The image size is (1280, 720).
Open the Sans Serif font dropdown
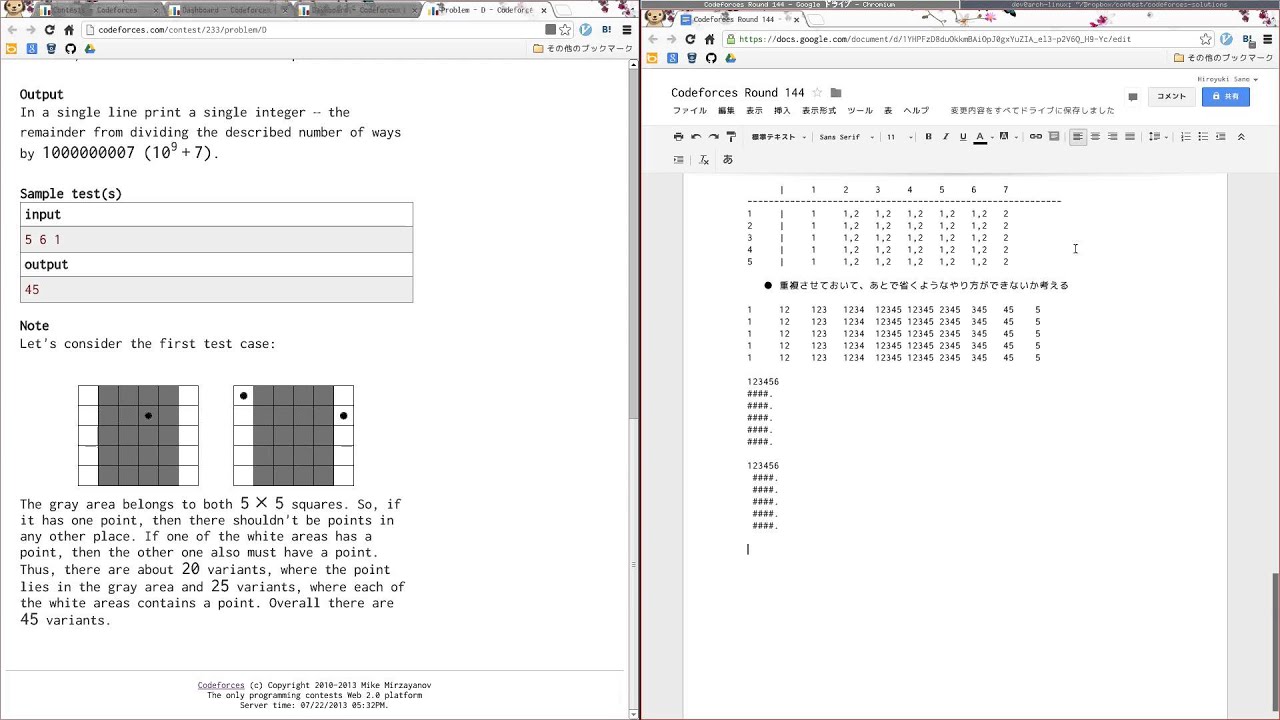(x=846, y=137)
